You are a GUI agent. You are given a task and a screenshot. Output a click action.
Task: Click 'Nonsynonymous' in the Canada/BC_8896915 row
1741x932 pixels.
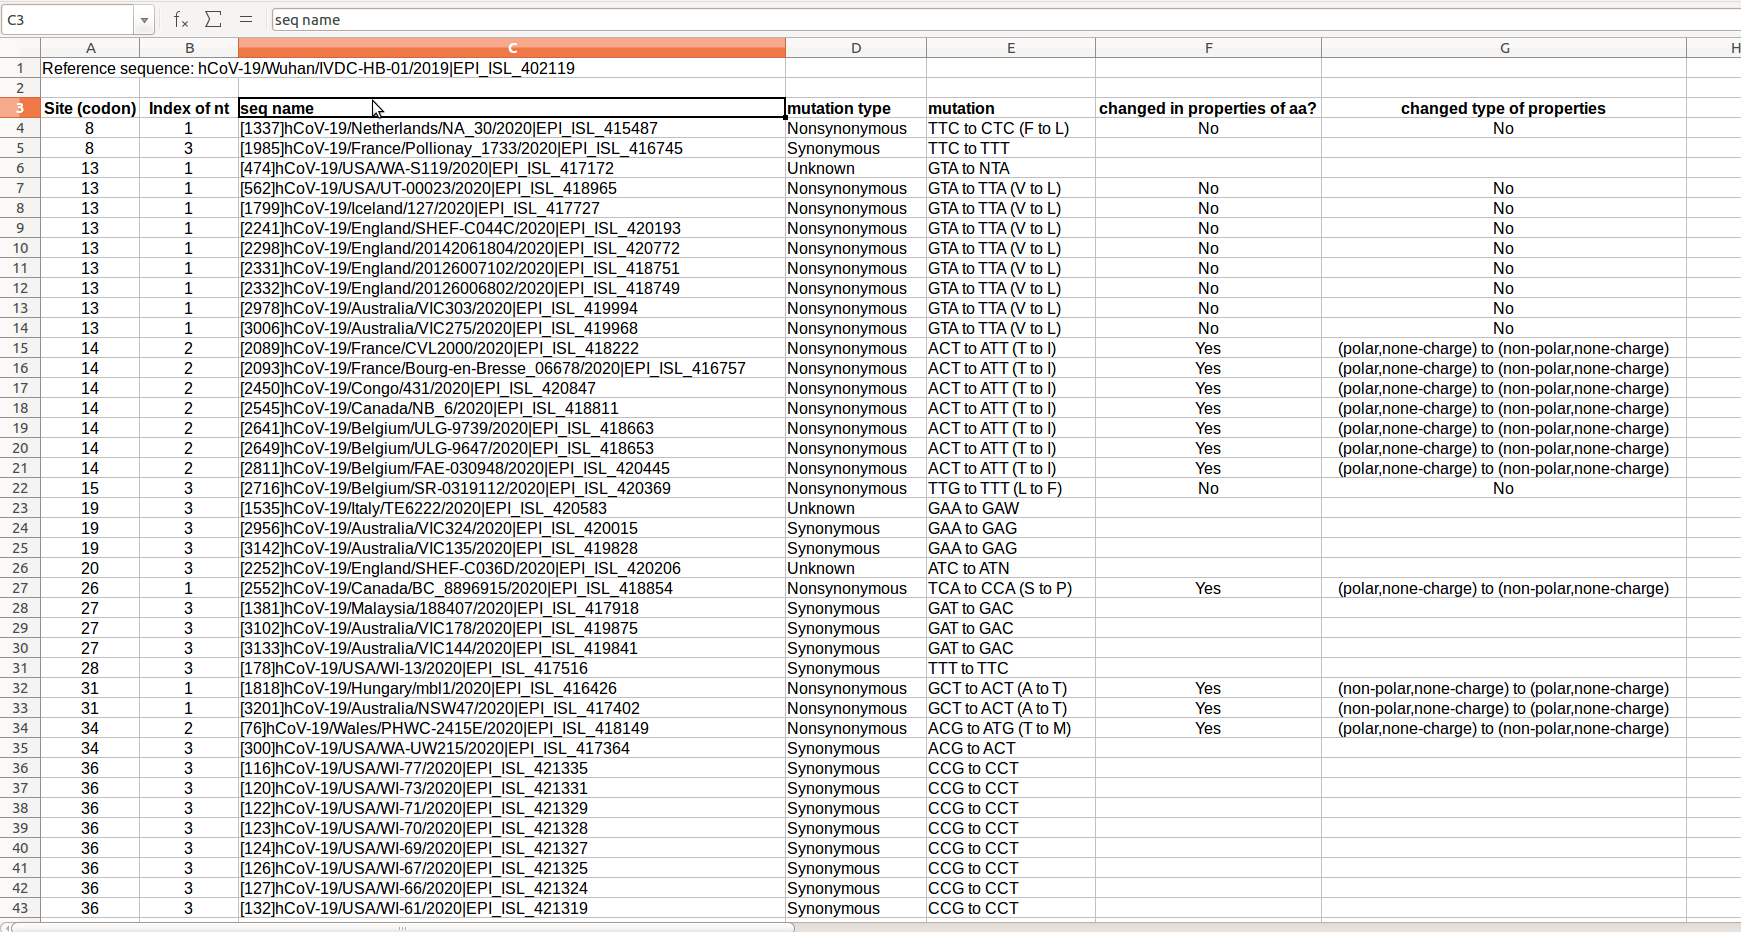pos(856,588)
